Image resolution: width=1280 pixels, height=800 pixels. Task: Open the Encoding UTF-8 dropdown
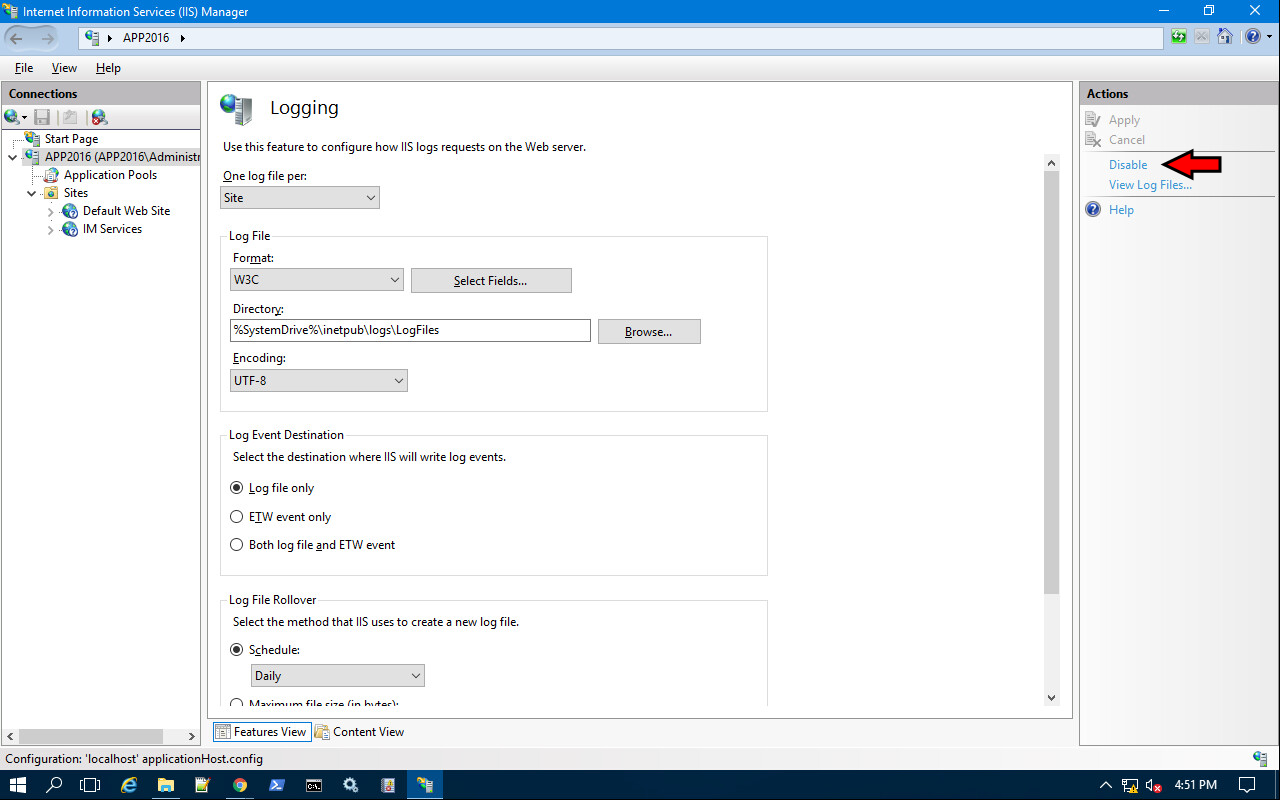tap(318, 380)
